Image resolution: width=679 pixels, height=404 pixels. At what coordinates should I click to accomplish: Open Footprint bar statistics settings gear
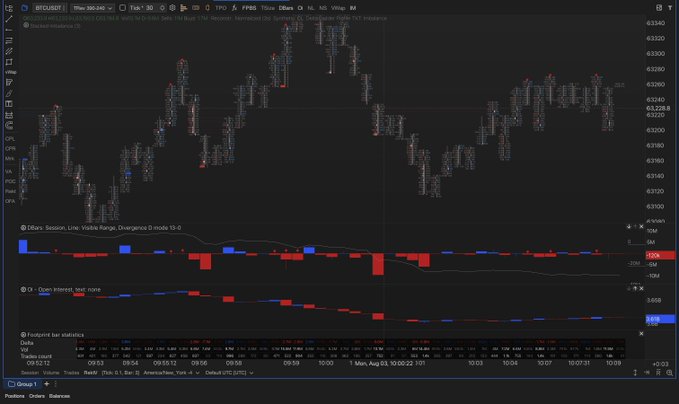(x=23, y=335)
